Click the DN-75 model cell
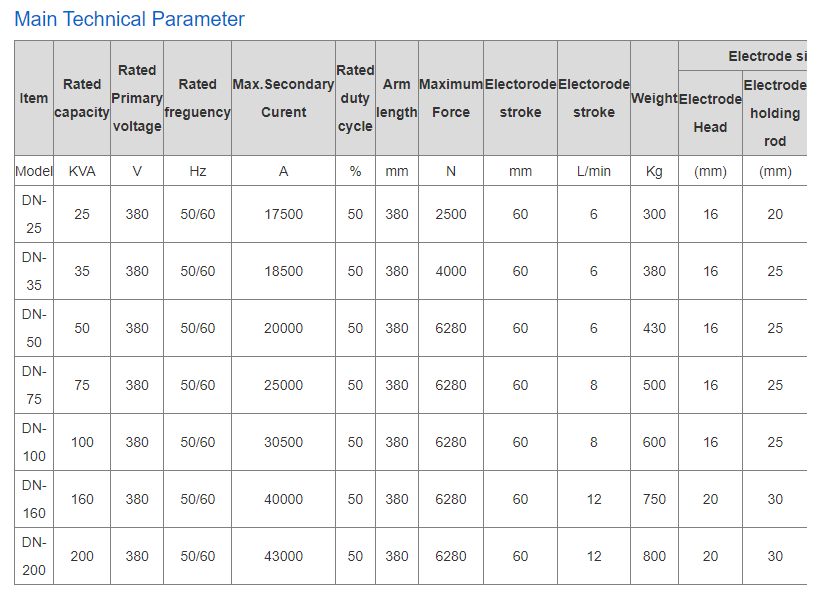819x596 pixels. [34, 385]
